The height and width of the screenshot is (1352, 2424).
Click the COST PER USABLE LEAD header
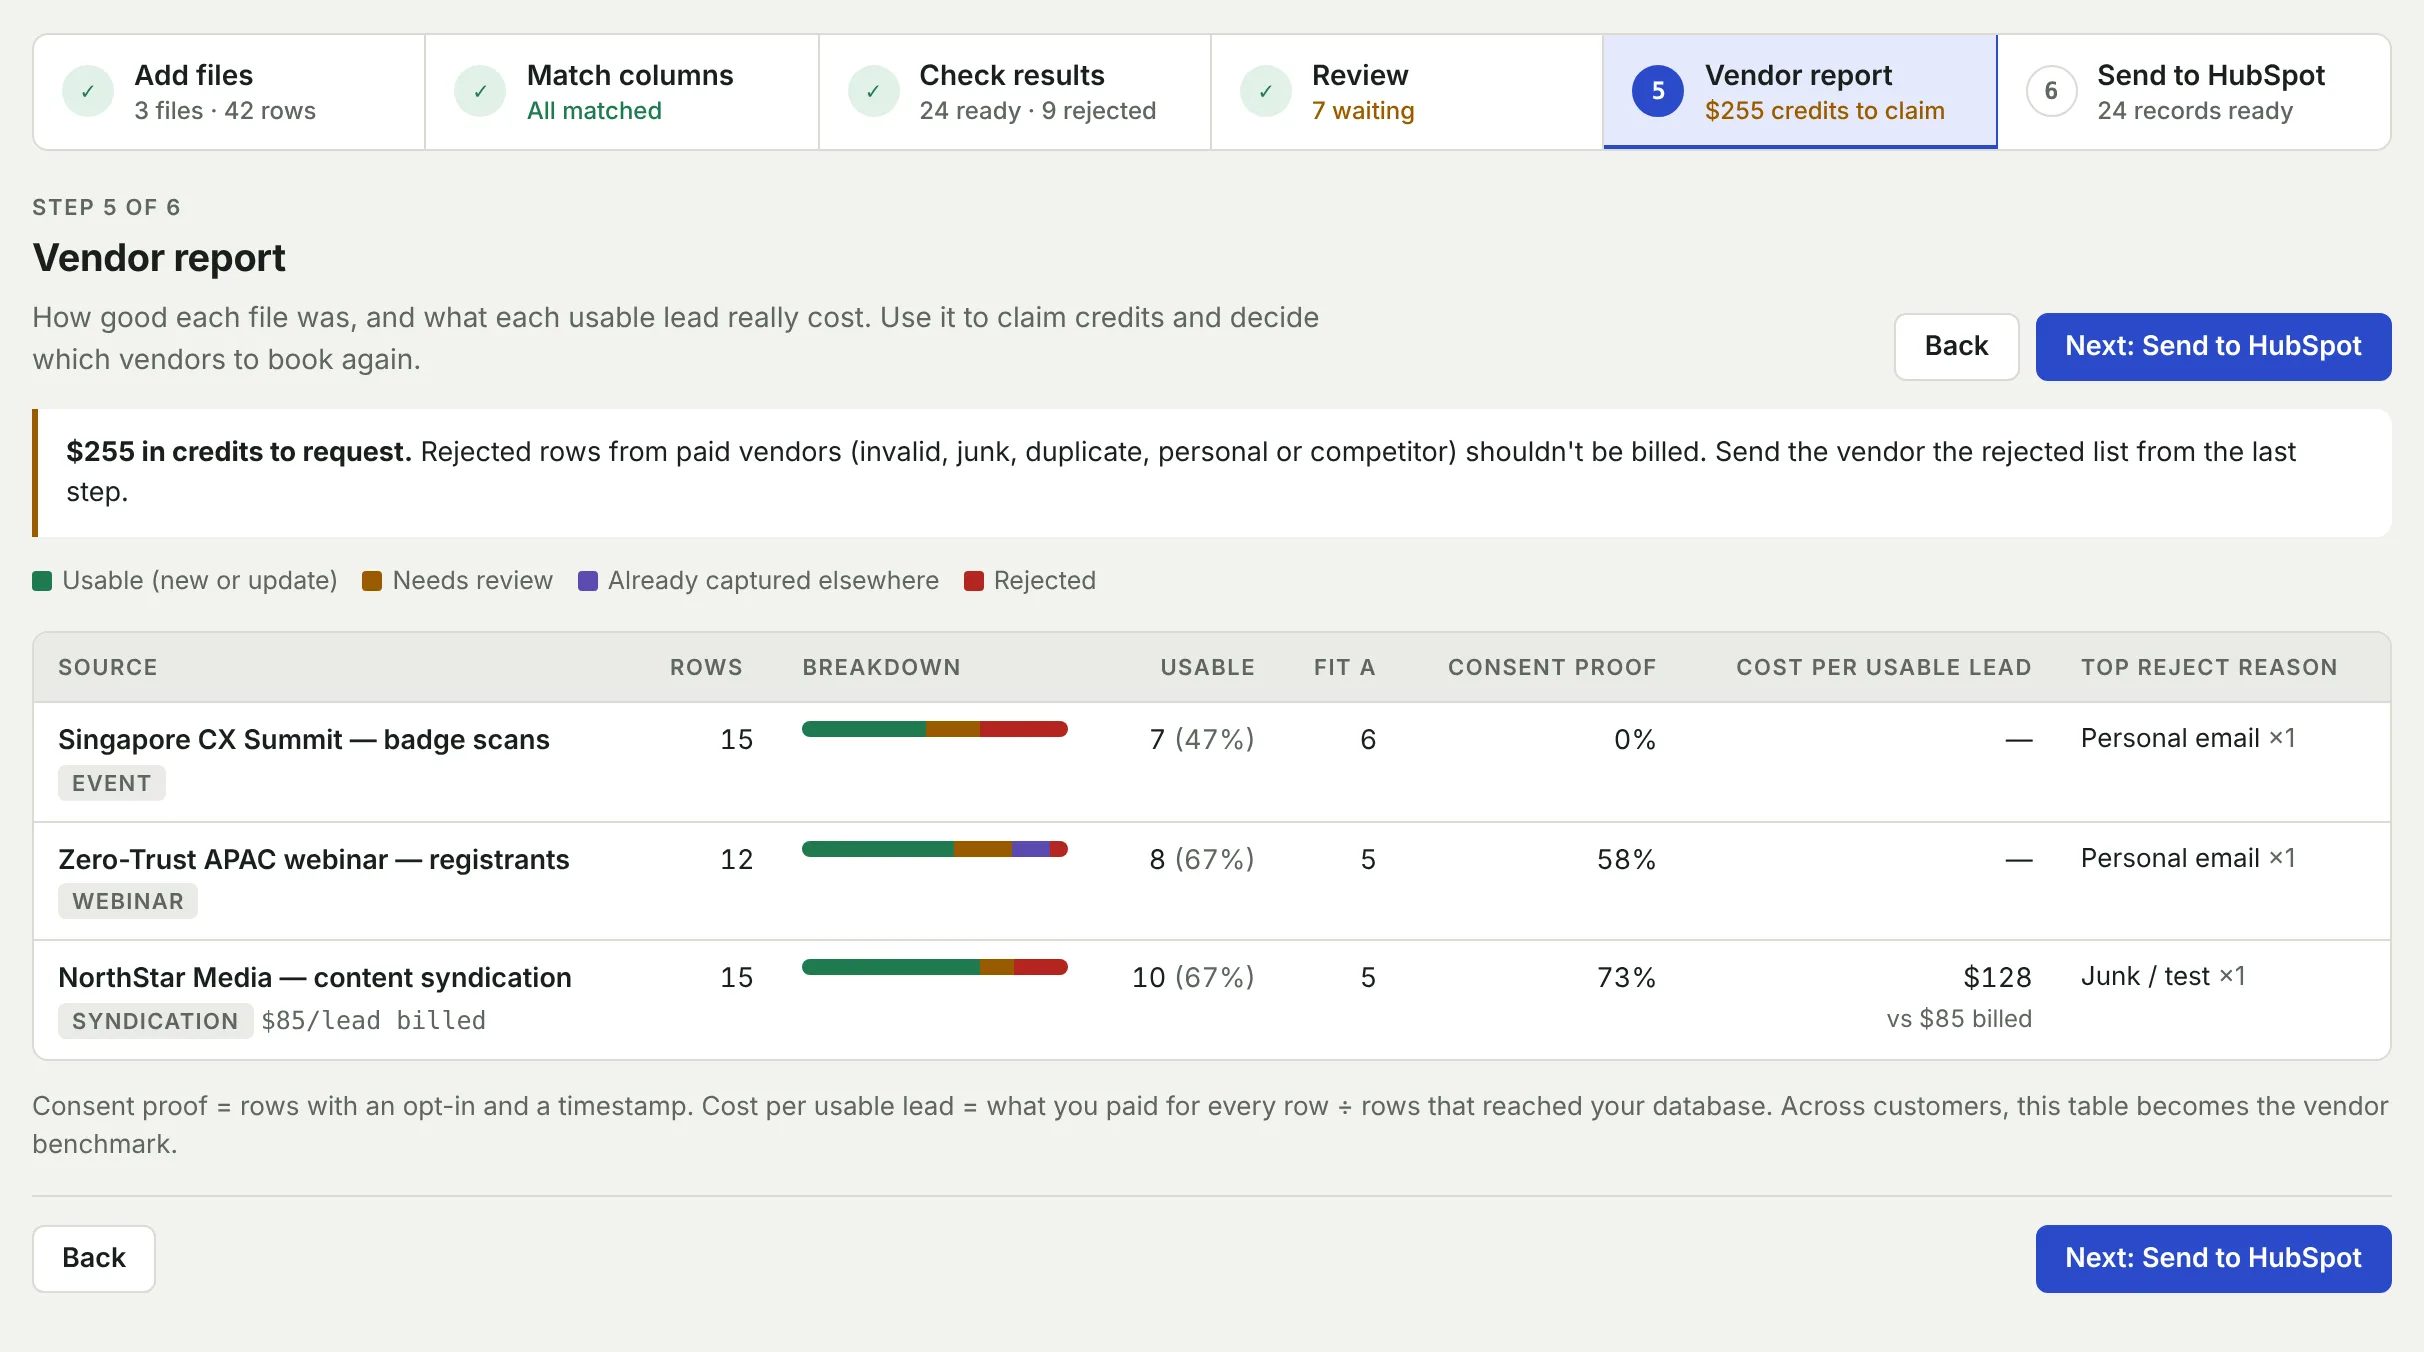pyautogui.click(x=1883, y=667)
